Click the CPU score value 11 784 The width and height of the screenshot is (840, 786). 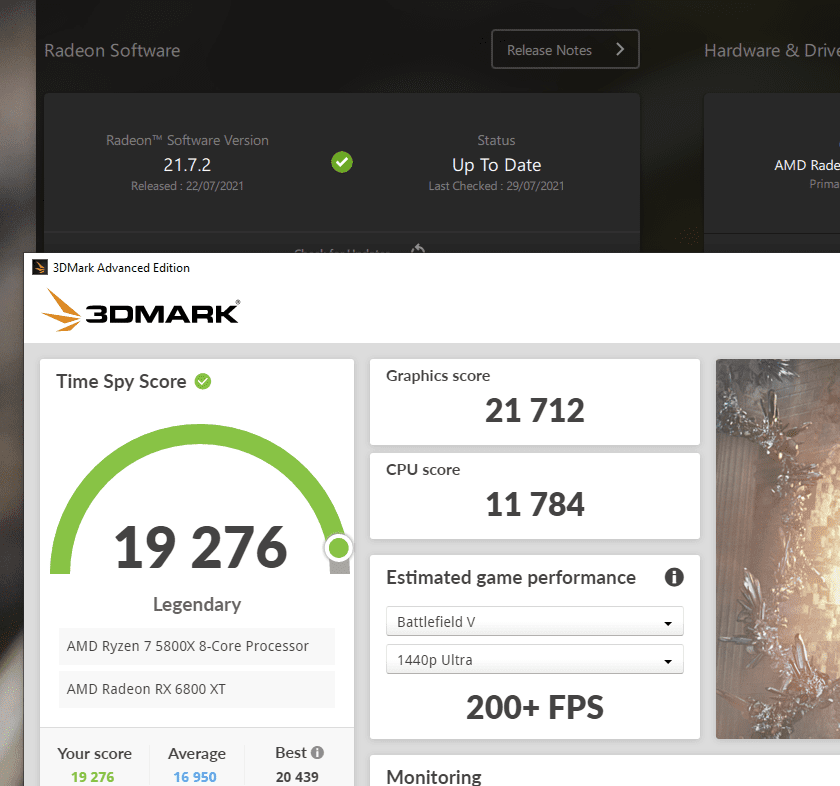click(535, 505)
